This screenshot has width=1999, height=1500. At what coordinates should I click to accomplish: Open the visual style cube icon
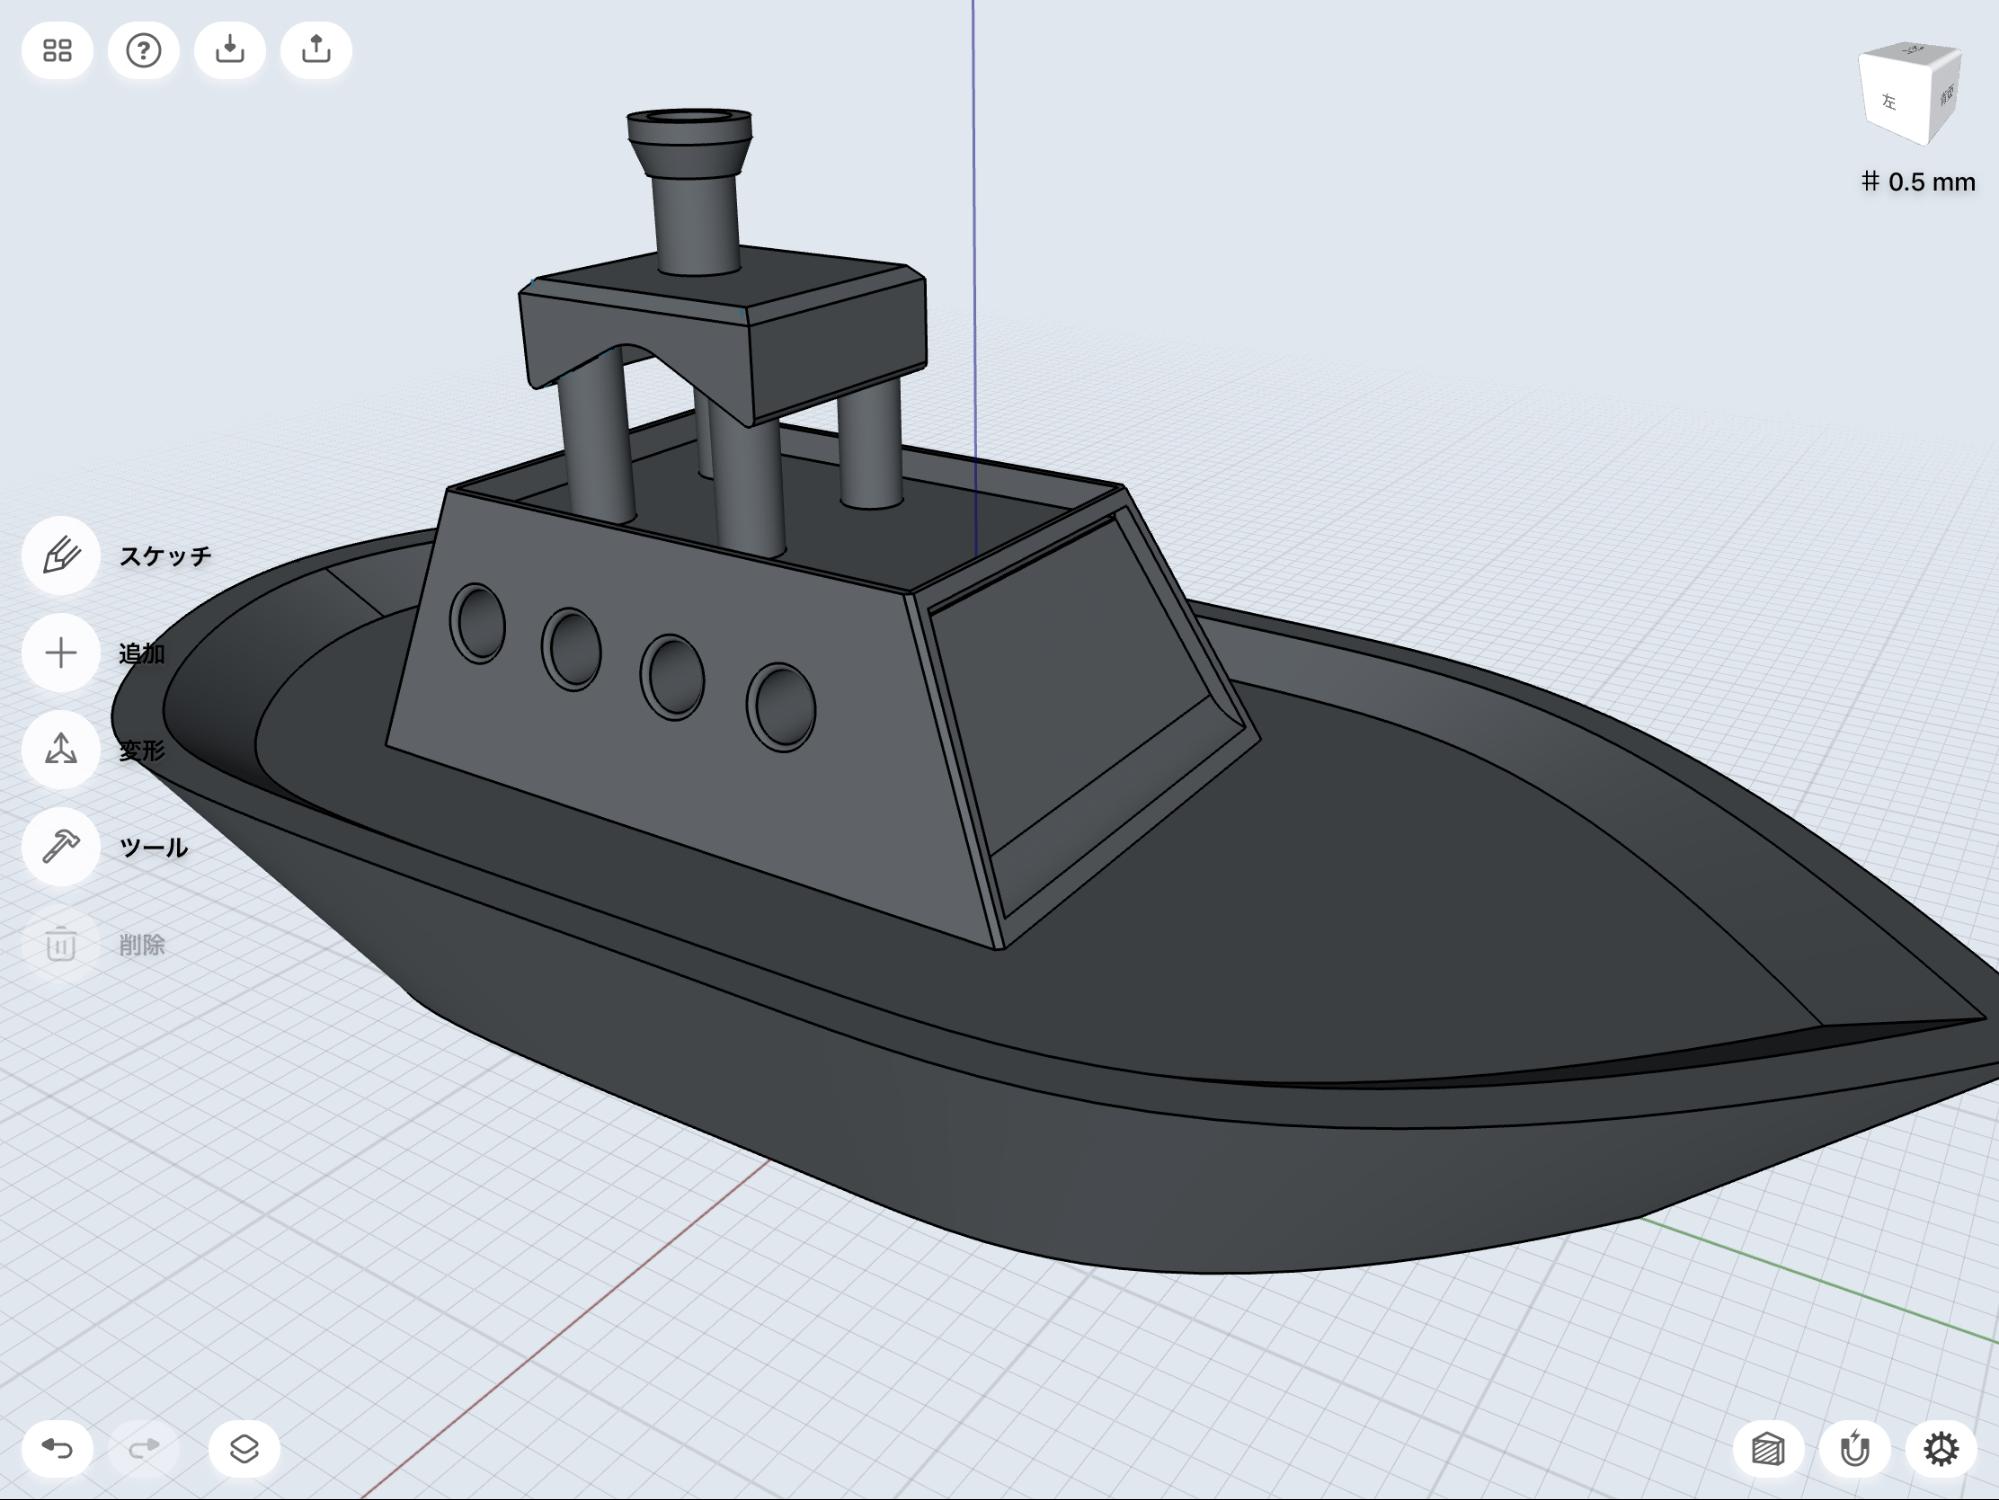(1768, 1449)
